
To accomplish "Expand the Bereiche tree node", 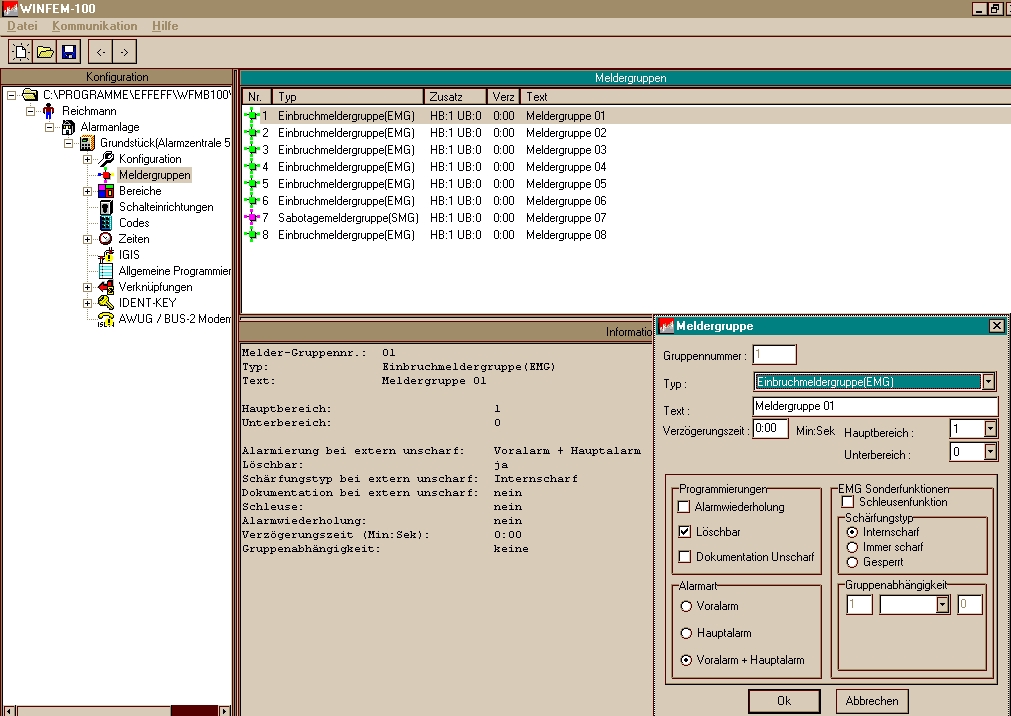I will (87, 191).
